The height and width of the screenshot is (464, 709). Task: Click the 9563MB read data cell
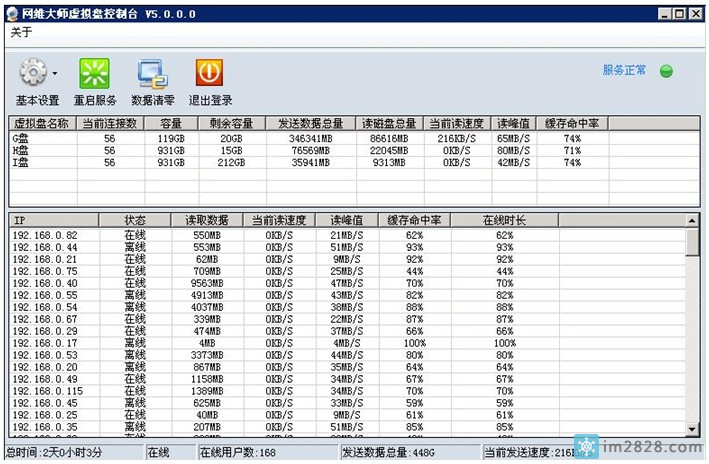pyautogui.click(x=207, y=283)
